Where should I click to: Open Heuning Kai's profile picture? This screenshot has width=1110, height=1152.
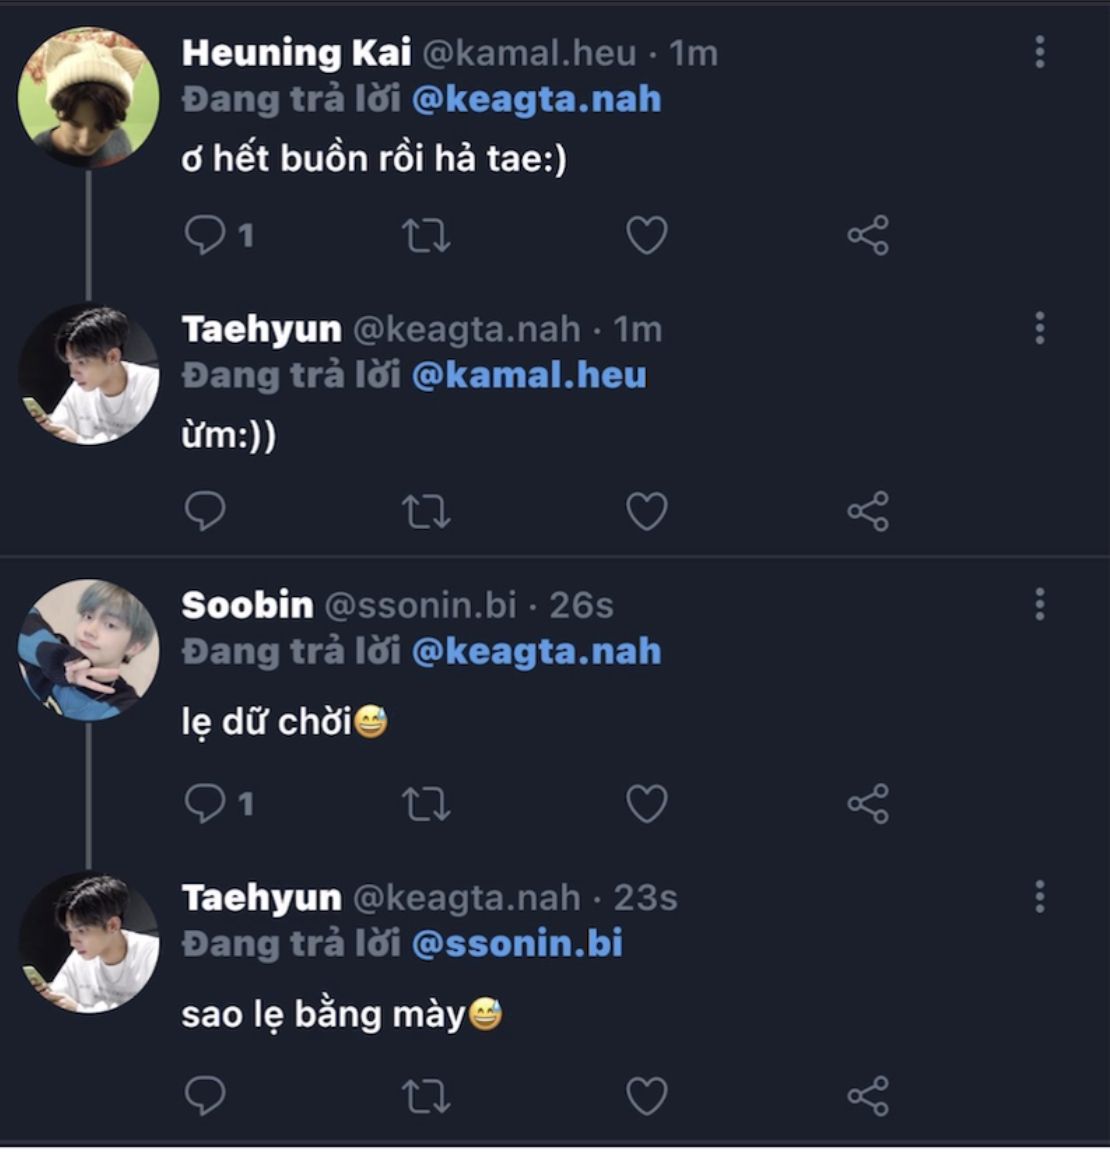[88, 97]
